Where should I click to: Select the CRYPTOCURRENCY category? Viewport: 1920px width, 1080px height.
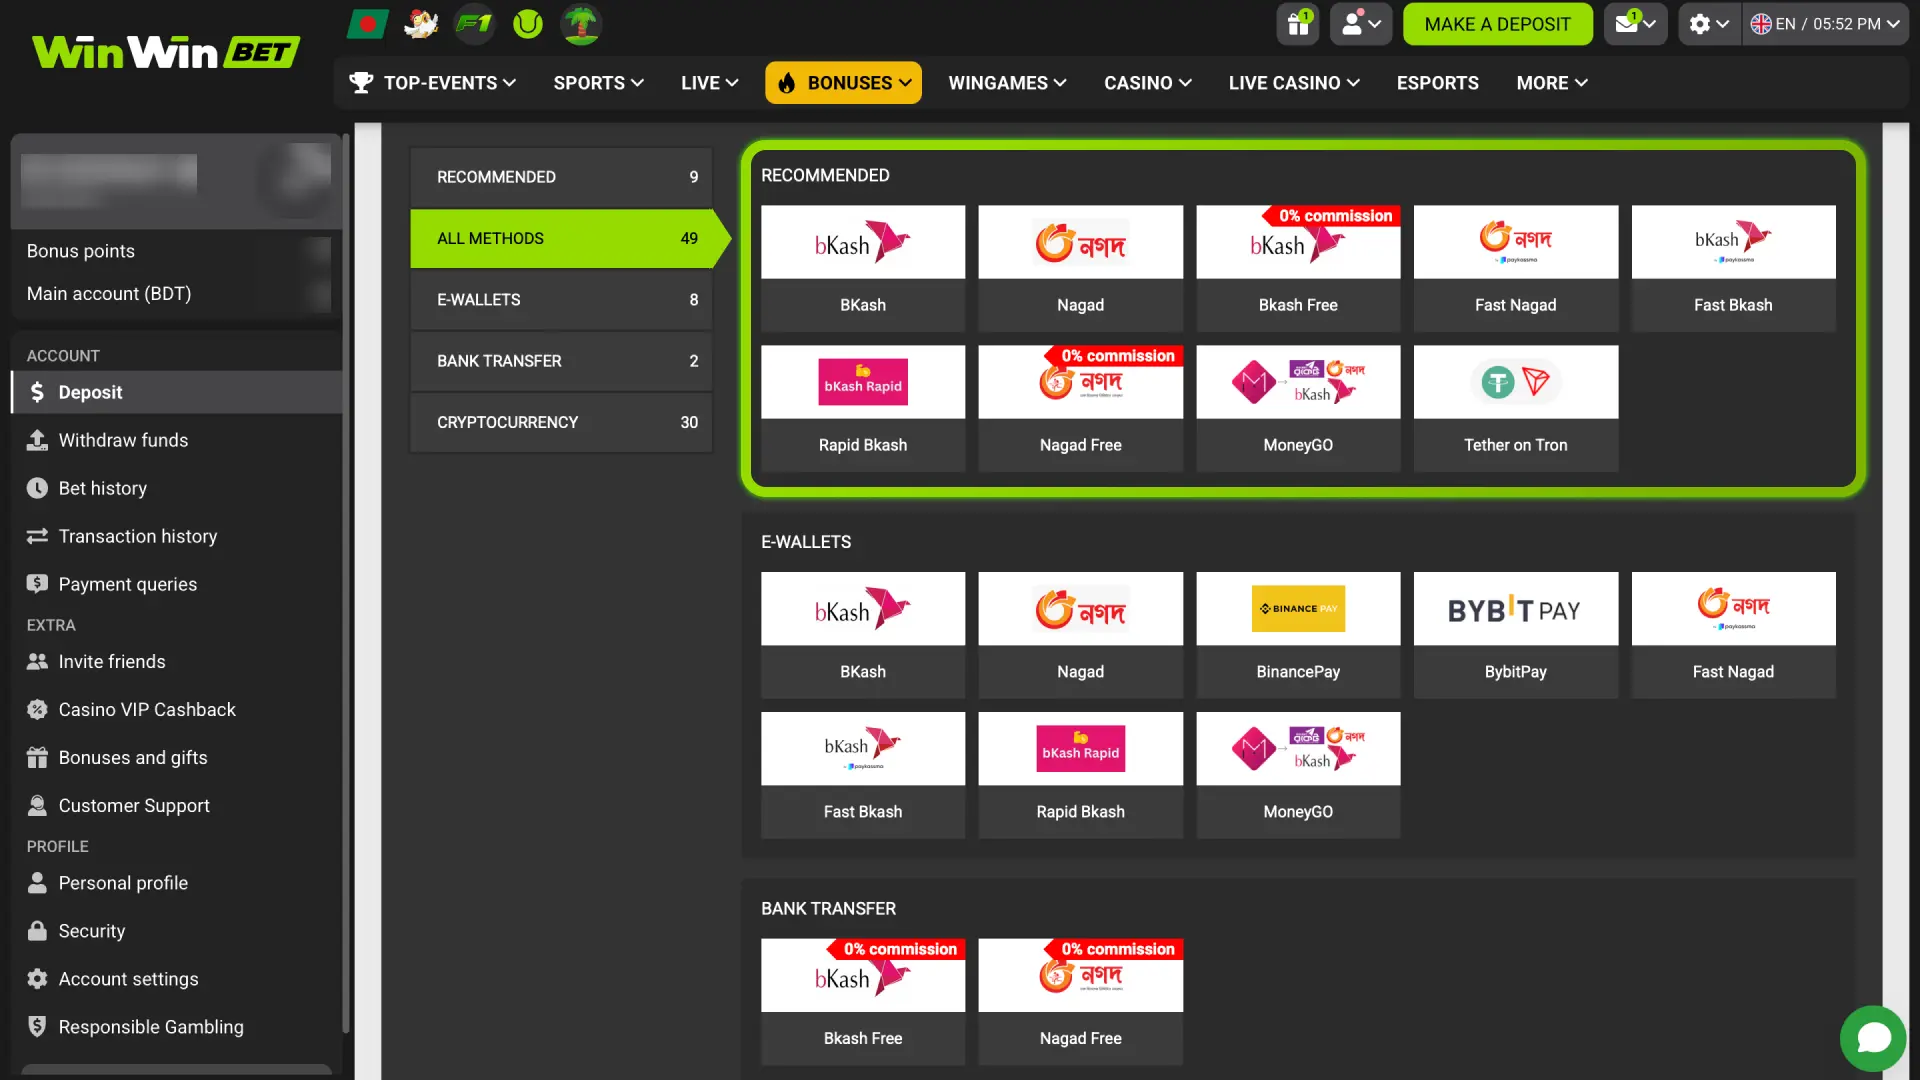click(x=561, y=422)
